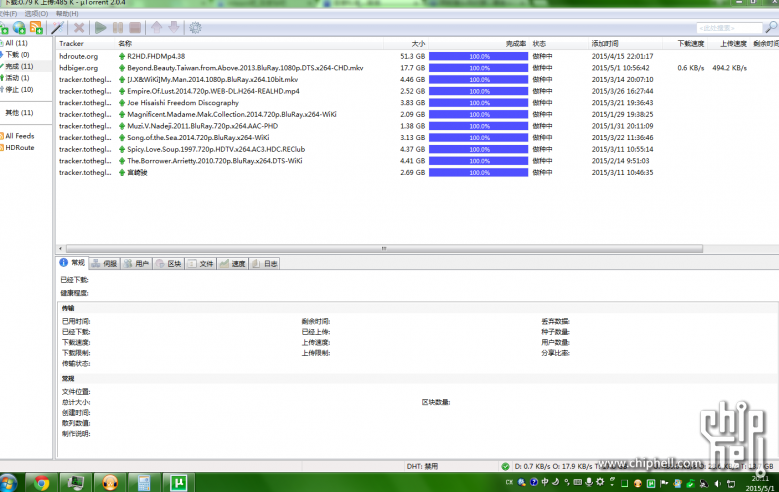Open preferences with the gear toolbar icon
This screenshot has height=492, width=779.
click(x=195, y=28)
